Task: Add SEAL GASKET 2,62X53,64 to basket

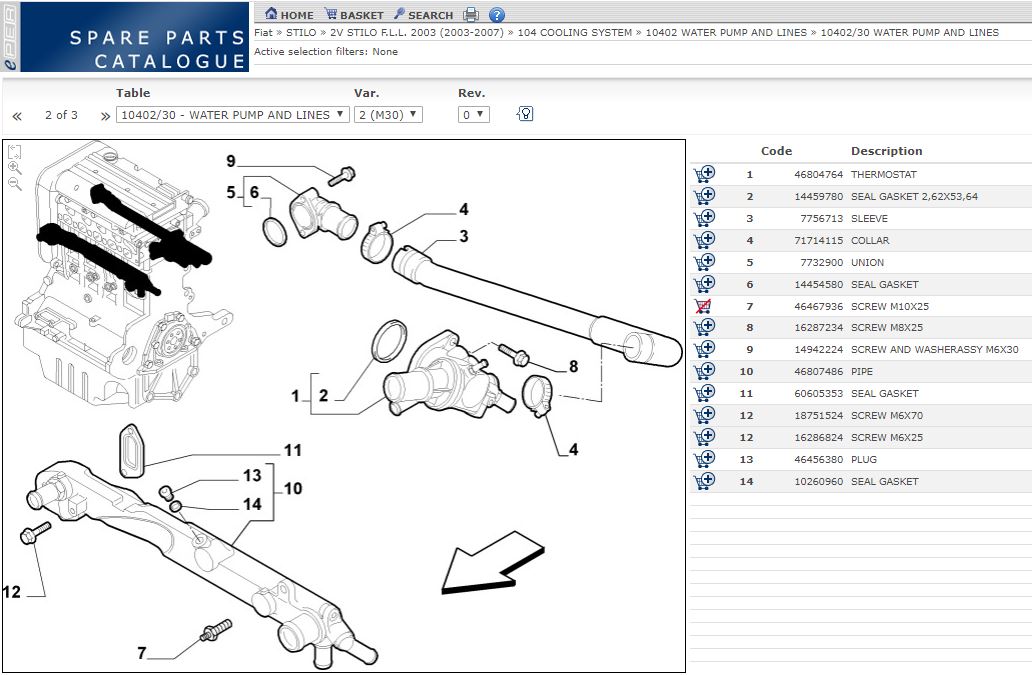Action: coord(704,196)
